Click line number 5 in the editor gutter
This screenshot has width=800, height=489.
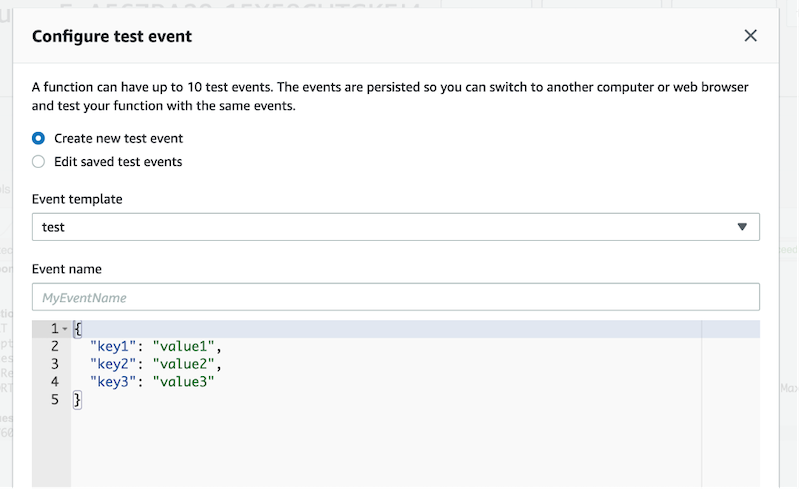[55, 400]
